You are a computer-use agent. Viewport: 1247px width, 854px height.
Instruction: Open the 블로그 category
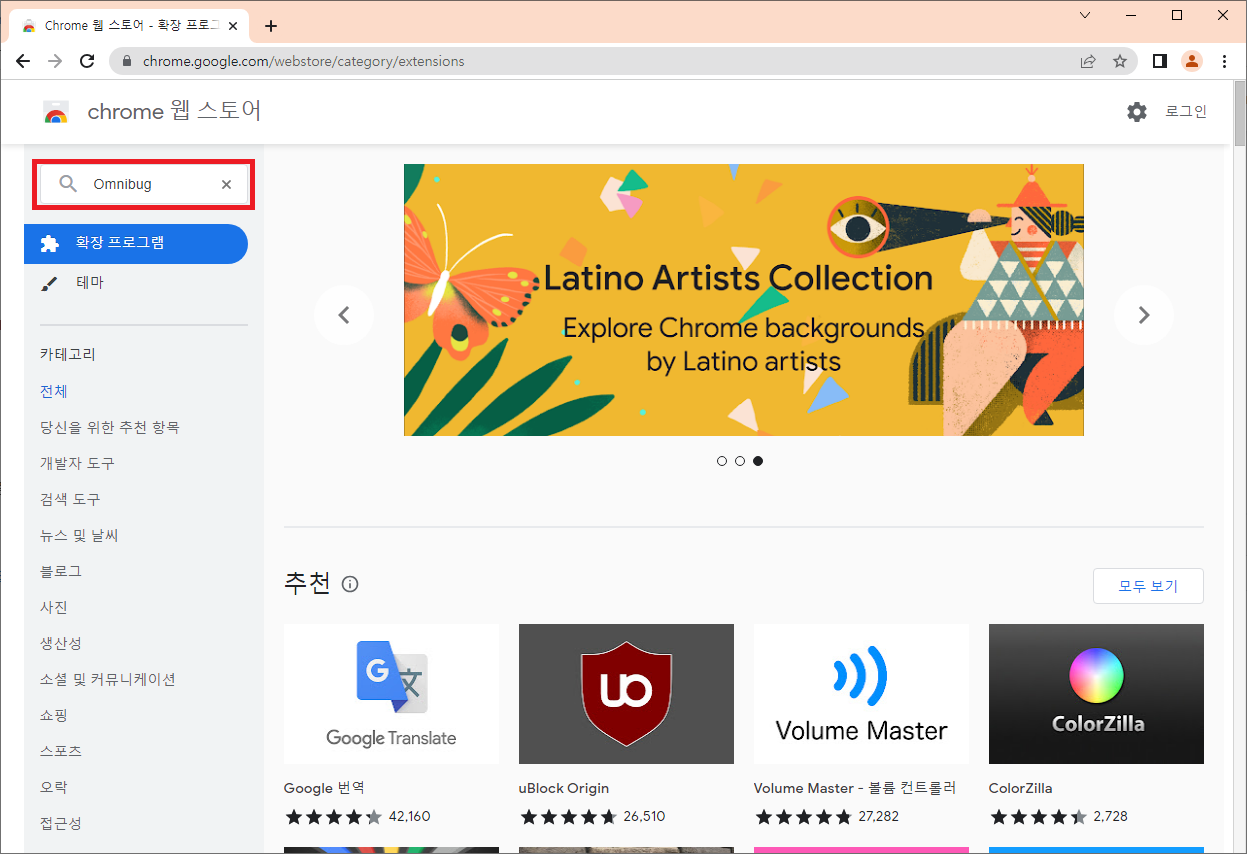coord(61,571)
